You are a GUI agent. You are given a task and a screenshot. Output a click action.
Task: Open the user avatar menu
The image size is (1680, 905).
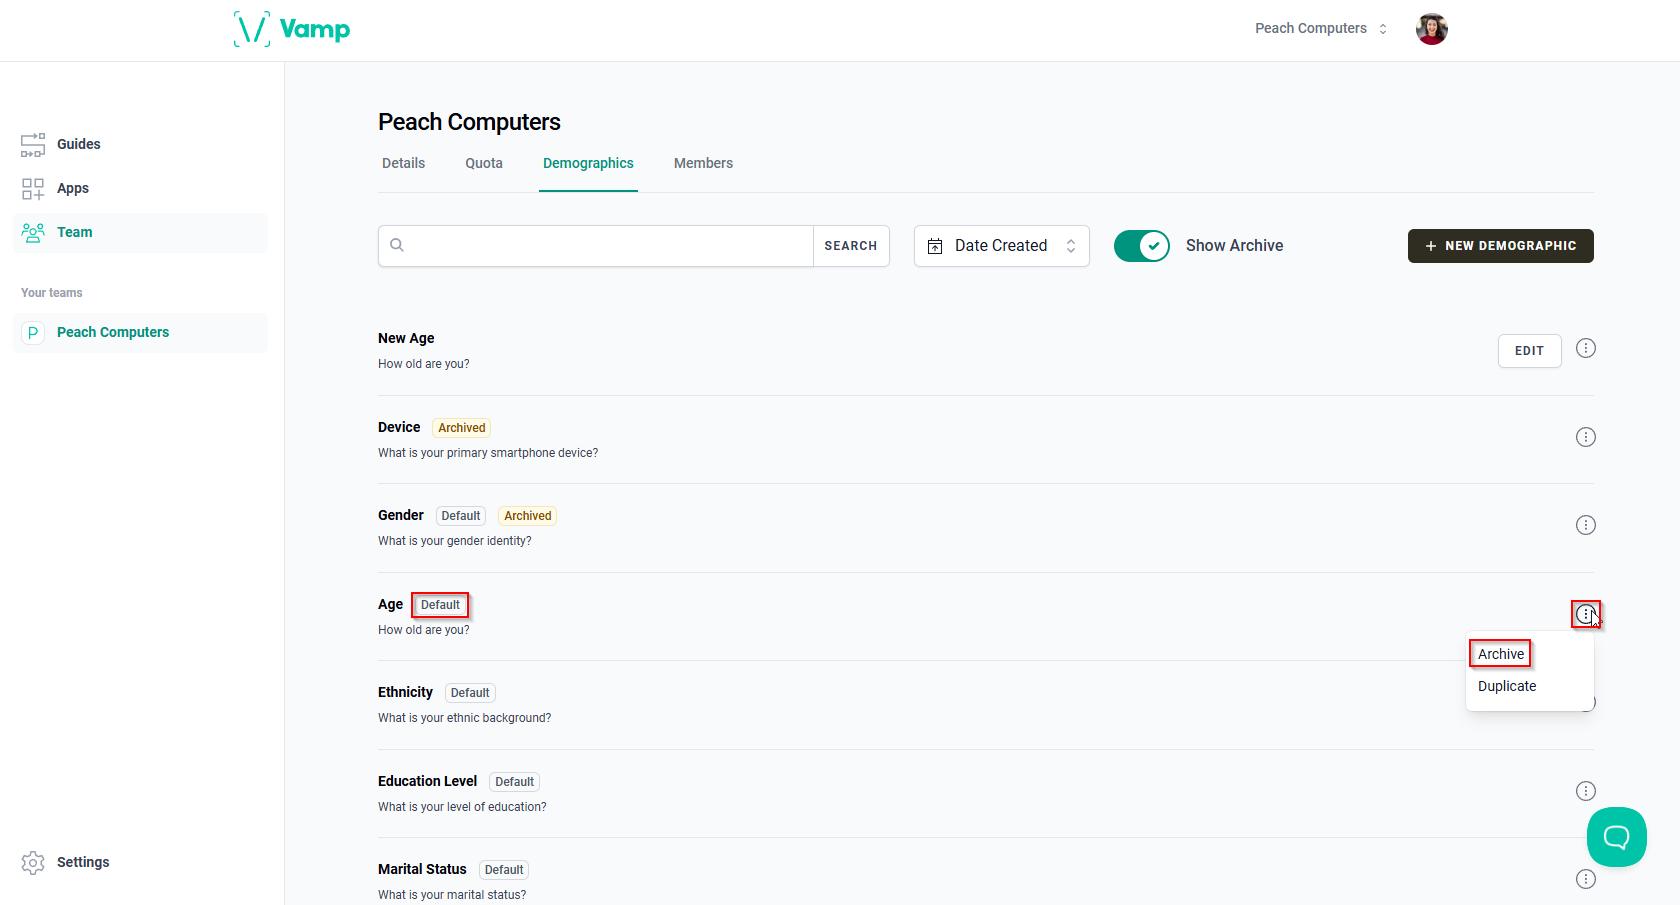1432,29
